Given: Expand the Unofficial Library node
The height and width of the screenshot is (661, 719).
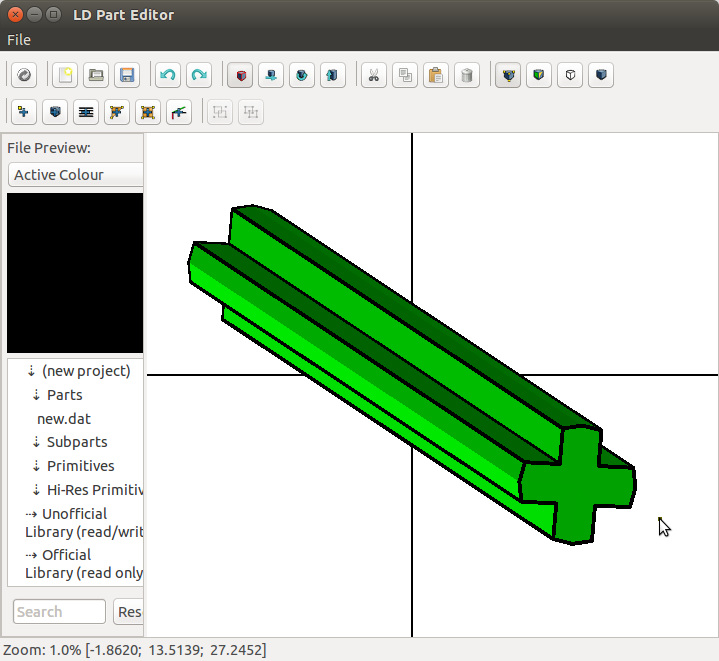Looking at the screenshot, I should pos(31,514).
